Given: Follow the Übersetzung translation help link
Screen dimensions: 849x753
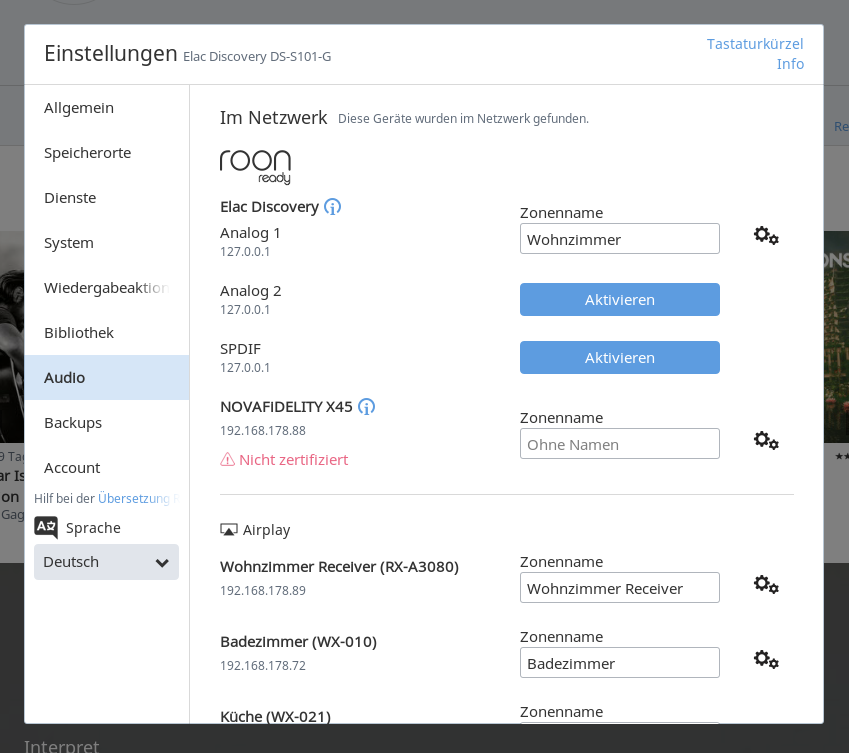Looking at the screenshot, I should click(x=134, y=498).
